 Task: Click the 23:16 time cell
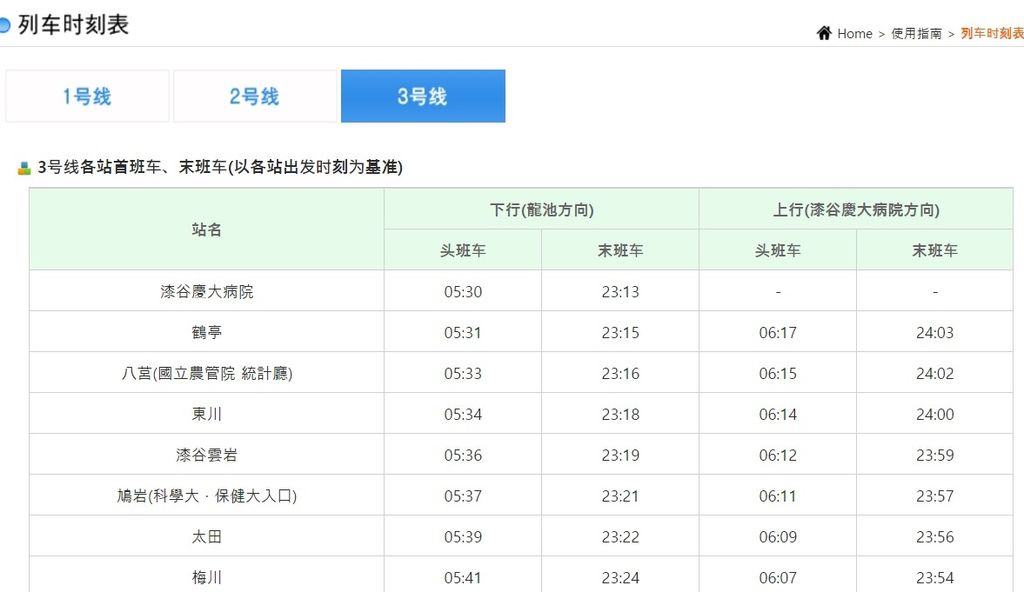coord(620,373)
